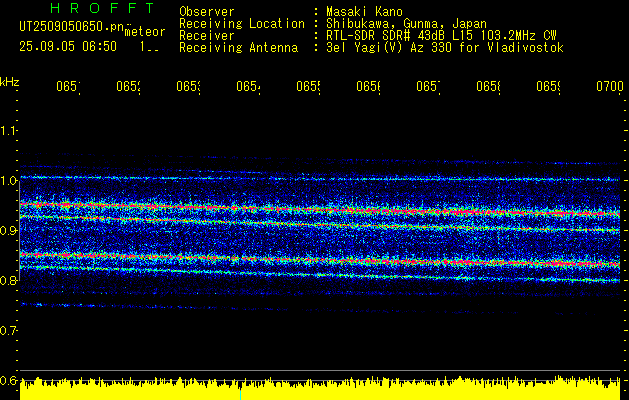Viewport: 629px width, 400px height.
Task: Click the kHz axis unit label
Action: [x=10, y=83]
